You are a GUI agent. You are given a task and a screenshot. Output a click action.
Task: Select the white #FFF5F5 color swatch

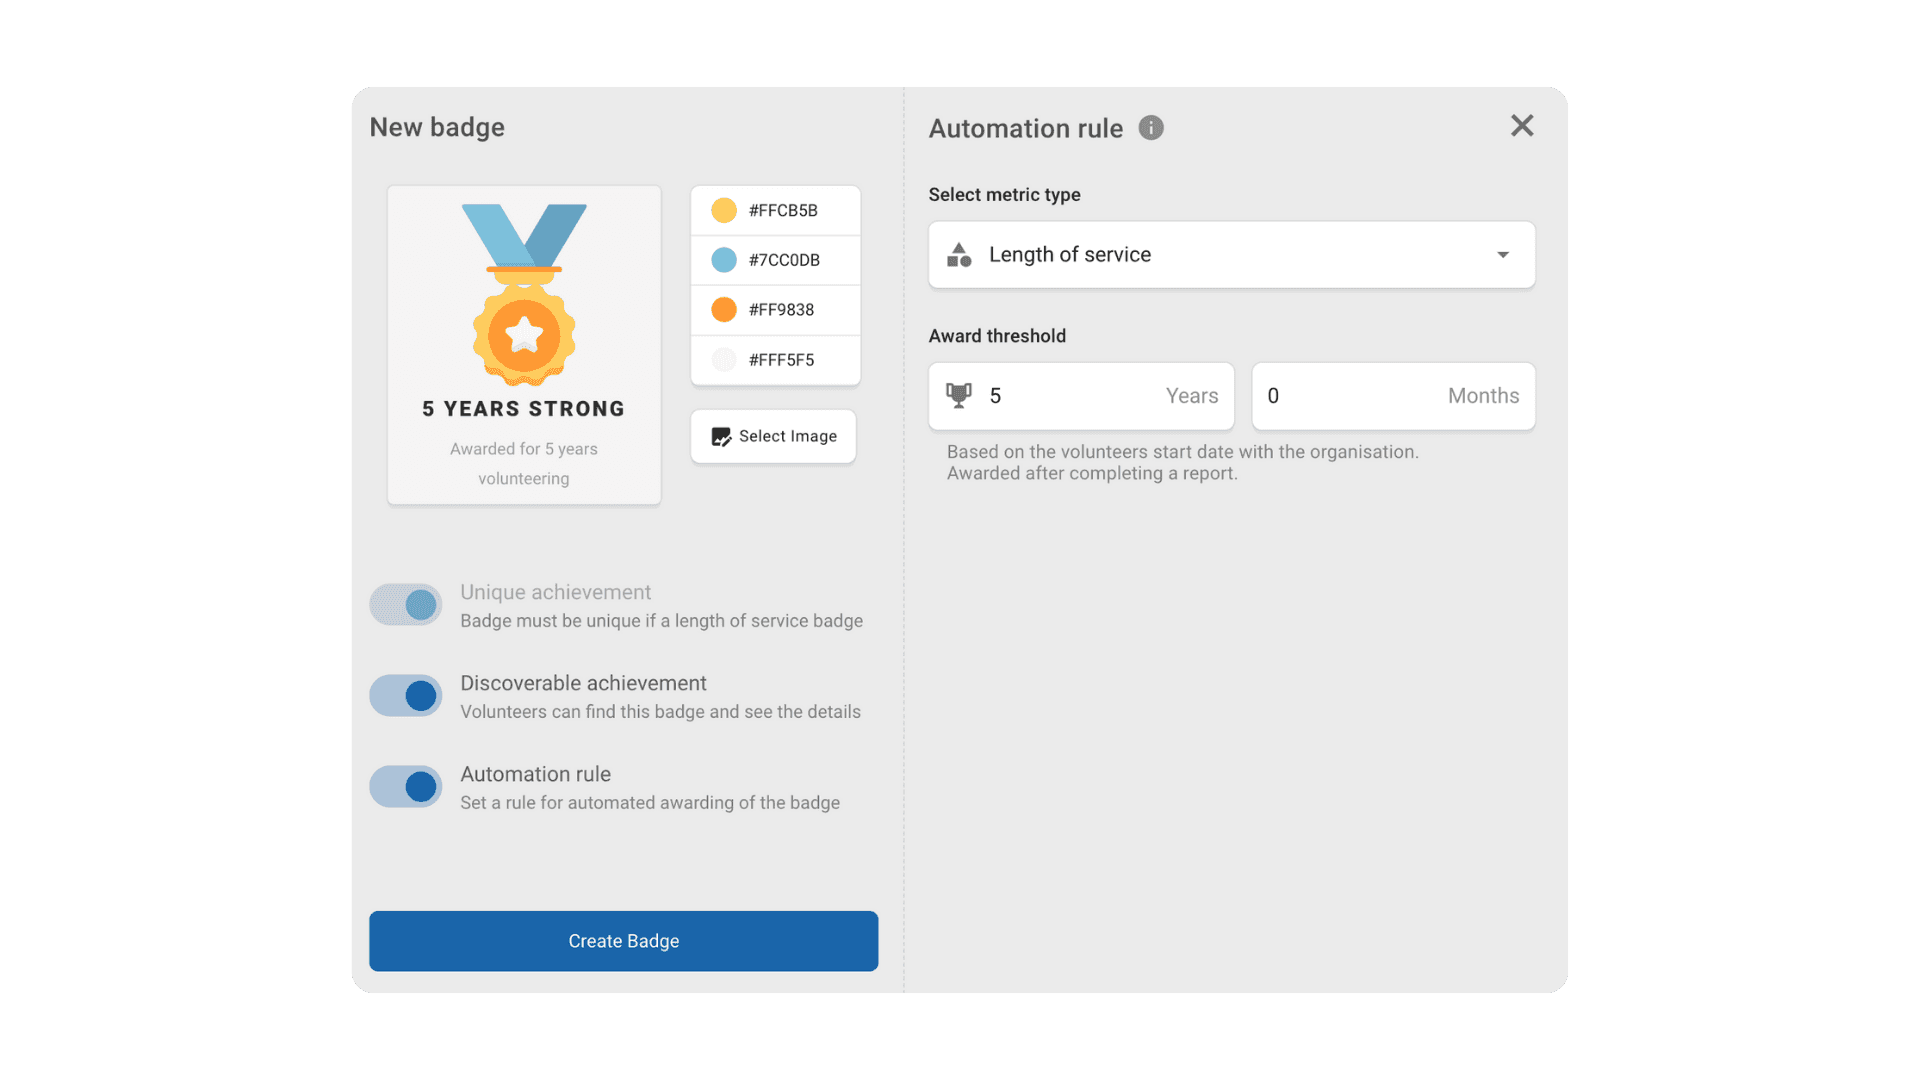click(723, 360)
